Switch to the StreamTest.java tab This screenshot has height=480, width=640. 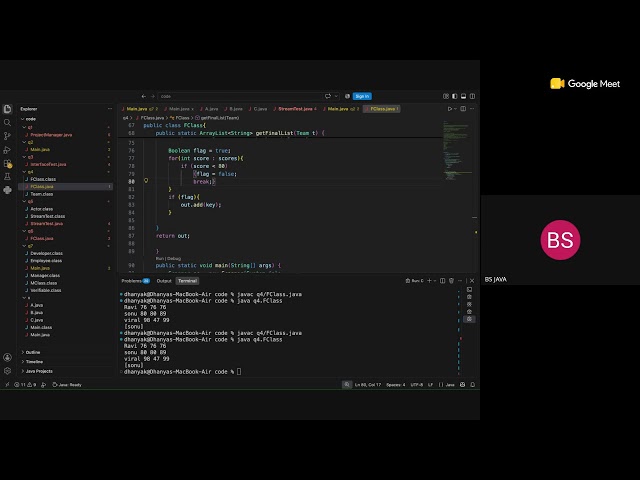click(295, 109)
